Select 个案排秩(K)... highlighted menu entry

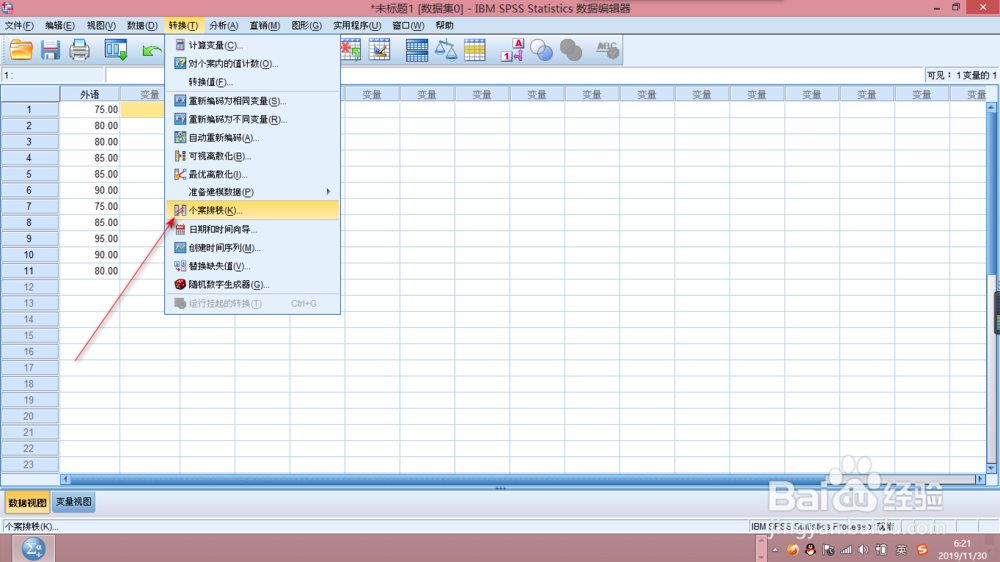pos(252,211)
